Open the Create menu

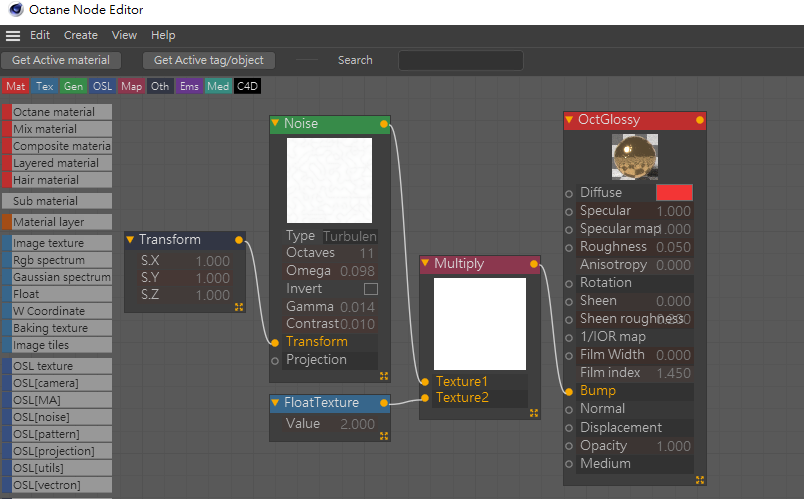click(81, 35)
